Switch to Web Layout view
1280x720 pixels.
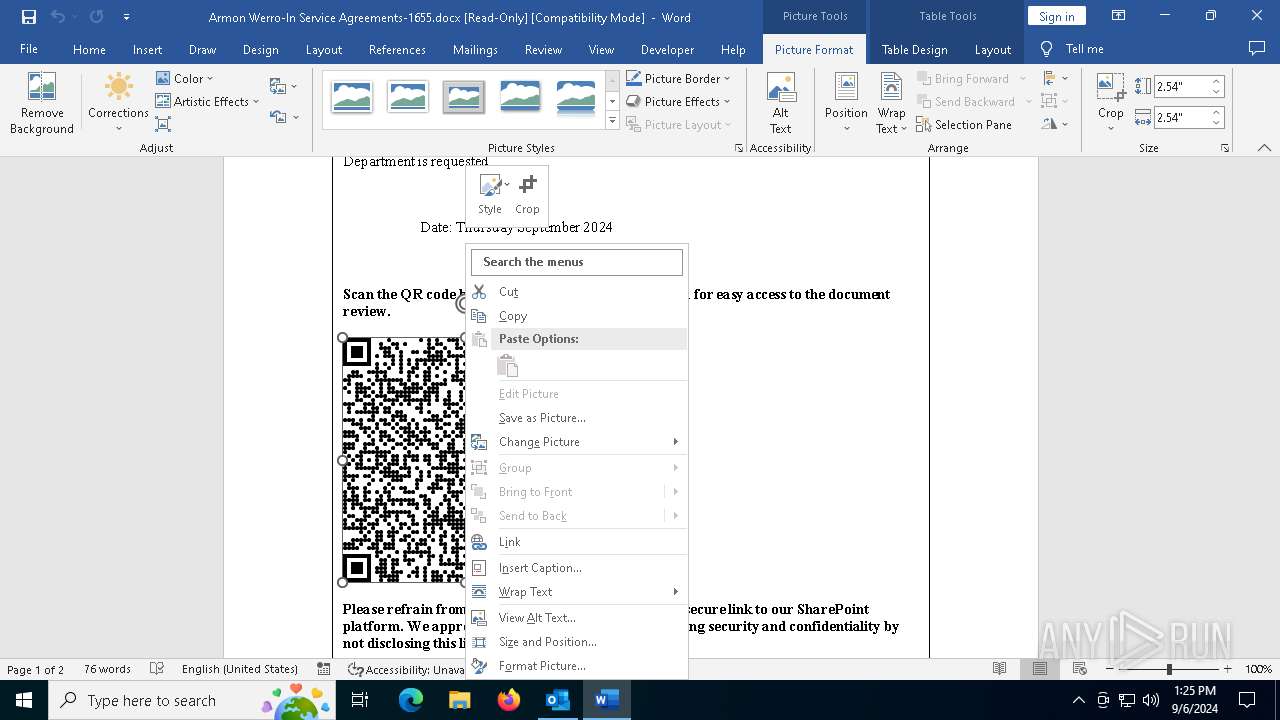click(1080, 669)
